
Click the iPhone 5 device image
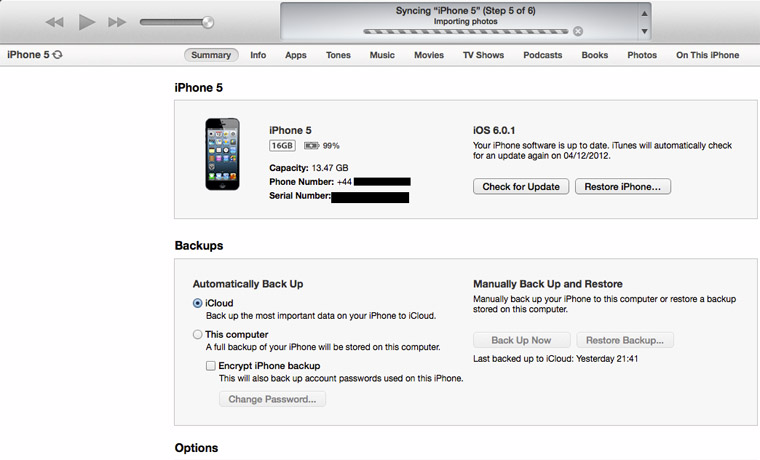coord(222,154)
